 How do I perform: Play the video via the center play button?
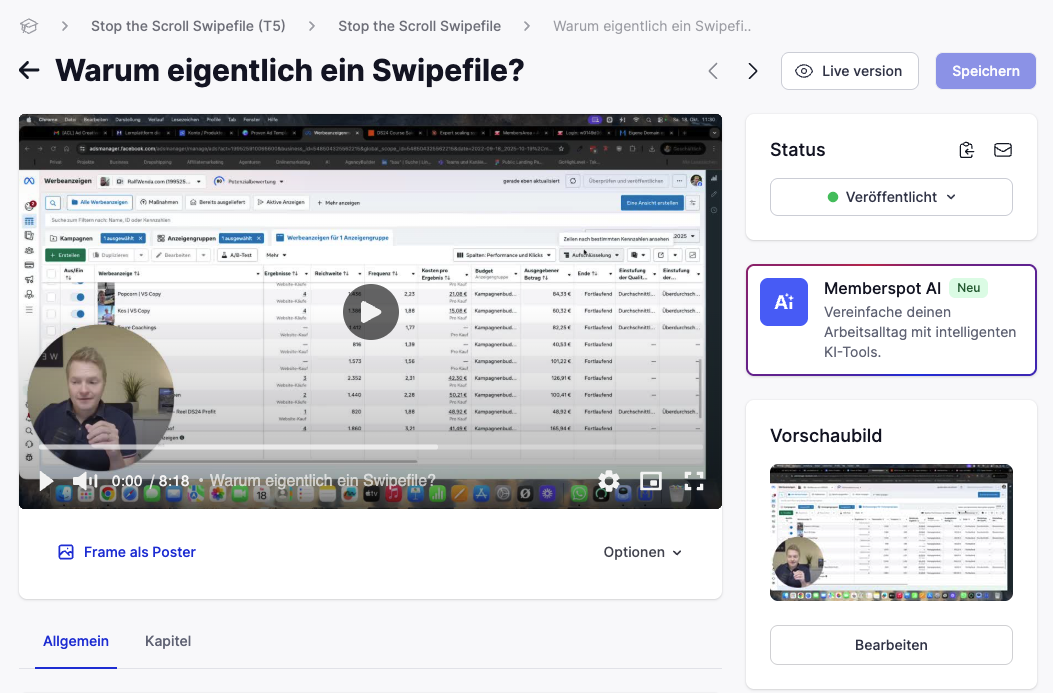pyautogui.click(x=371, y=312)
